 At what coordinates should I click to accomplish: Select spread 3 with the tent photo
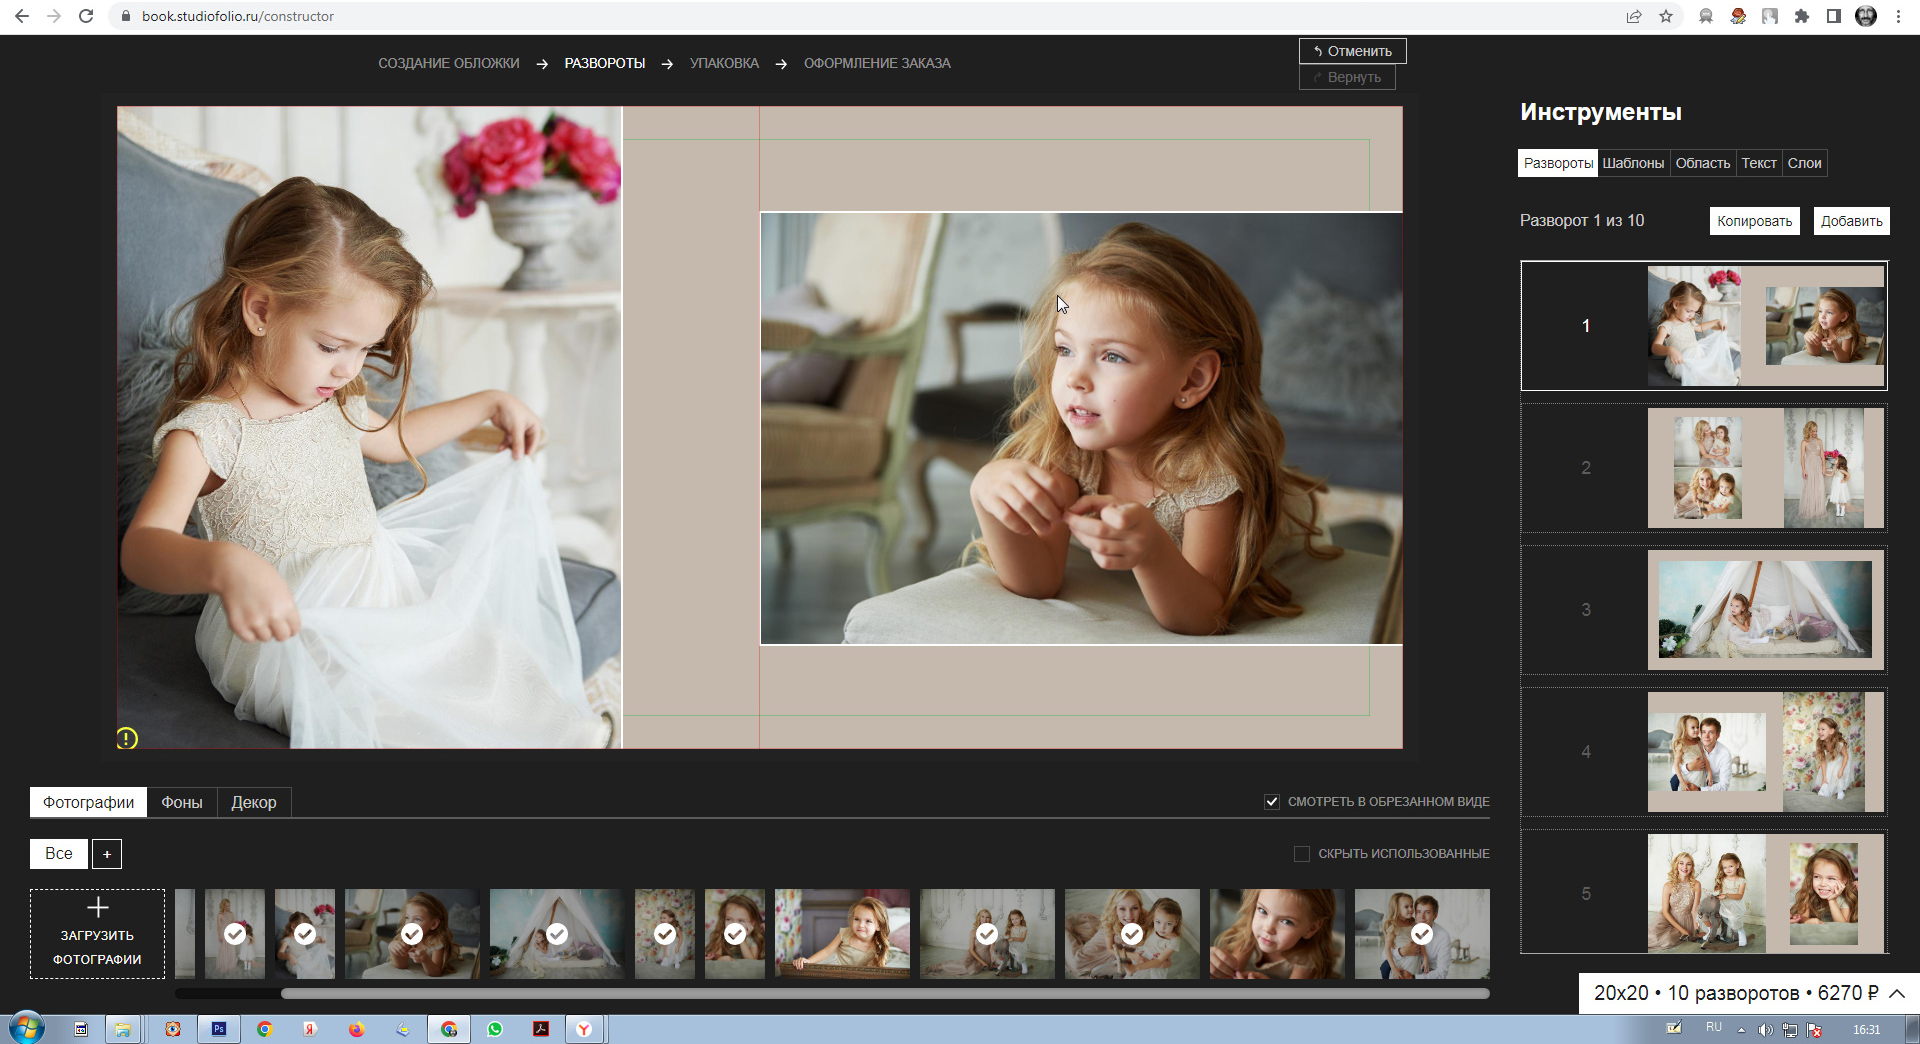[1704, 610]
